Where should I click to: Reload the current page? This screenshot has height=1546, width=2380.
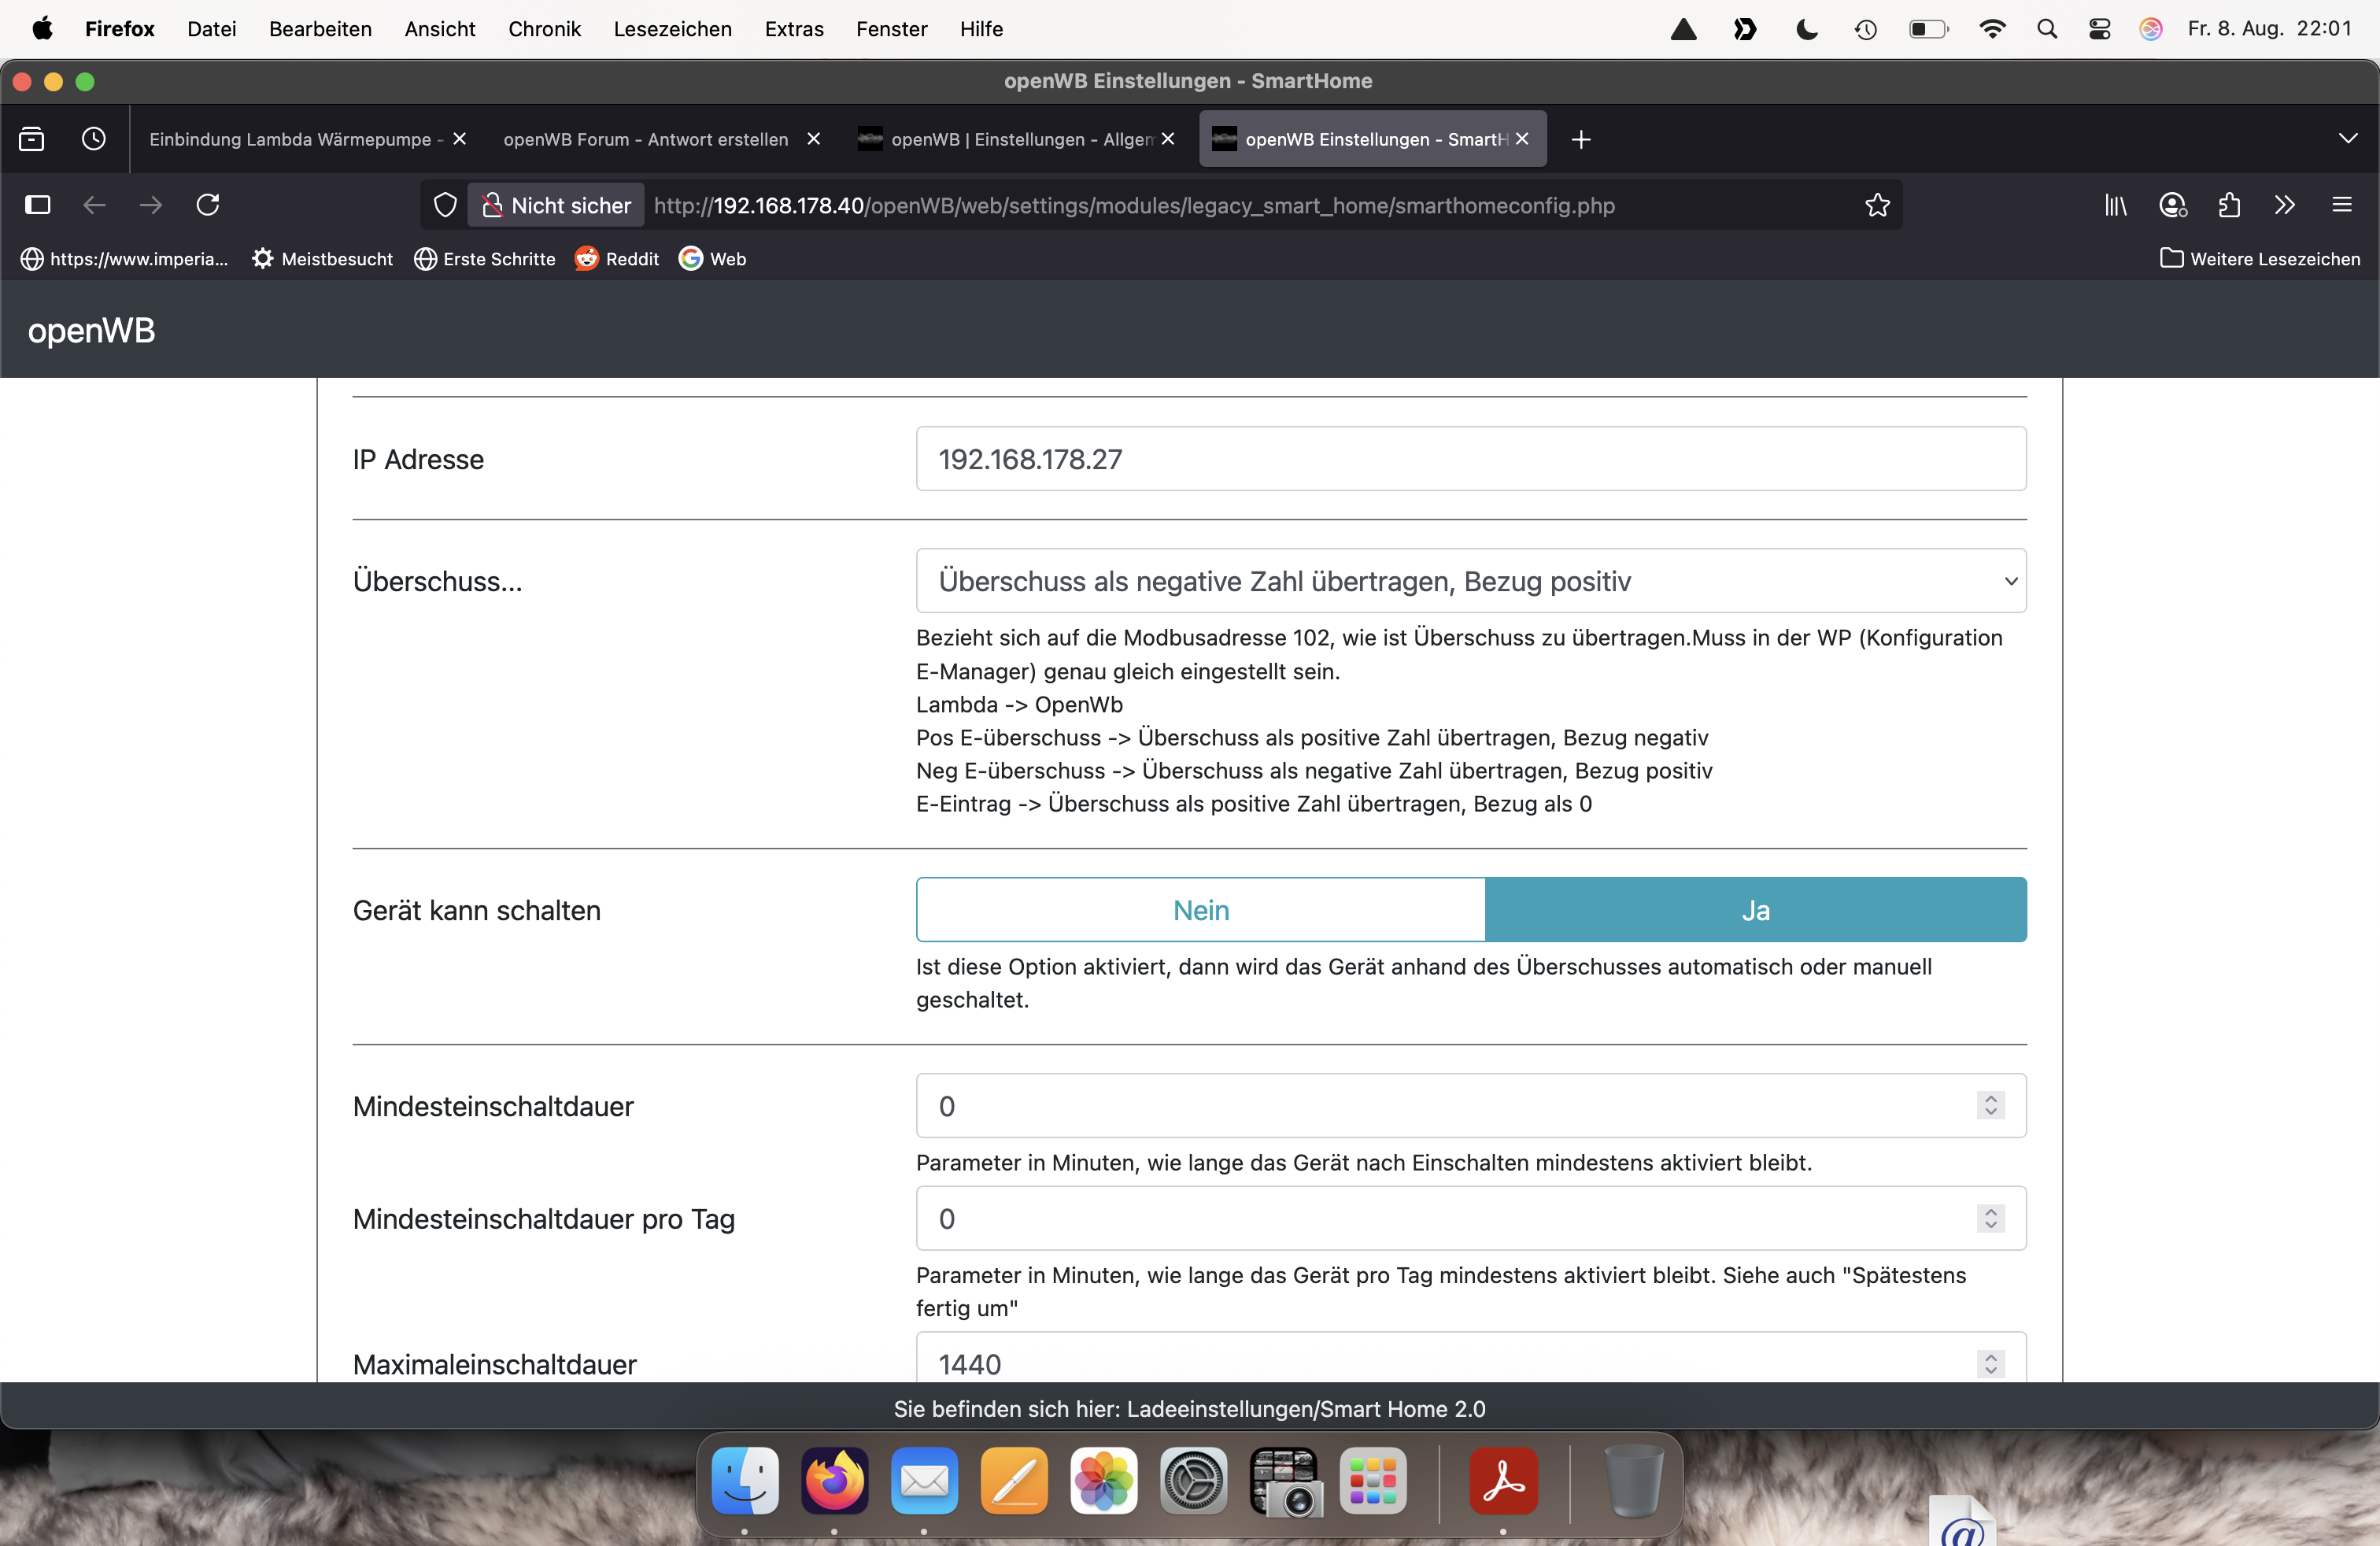tap(208, 205)
